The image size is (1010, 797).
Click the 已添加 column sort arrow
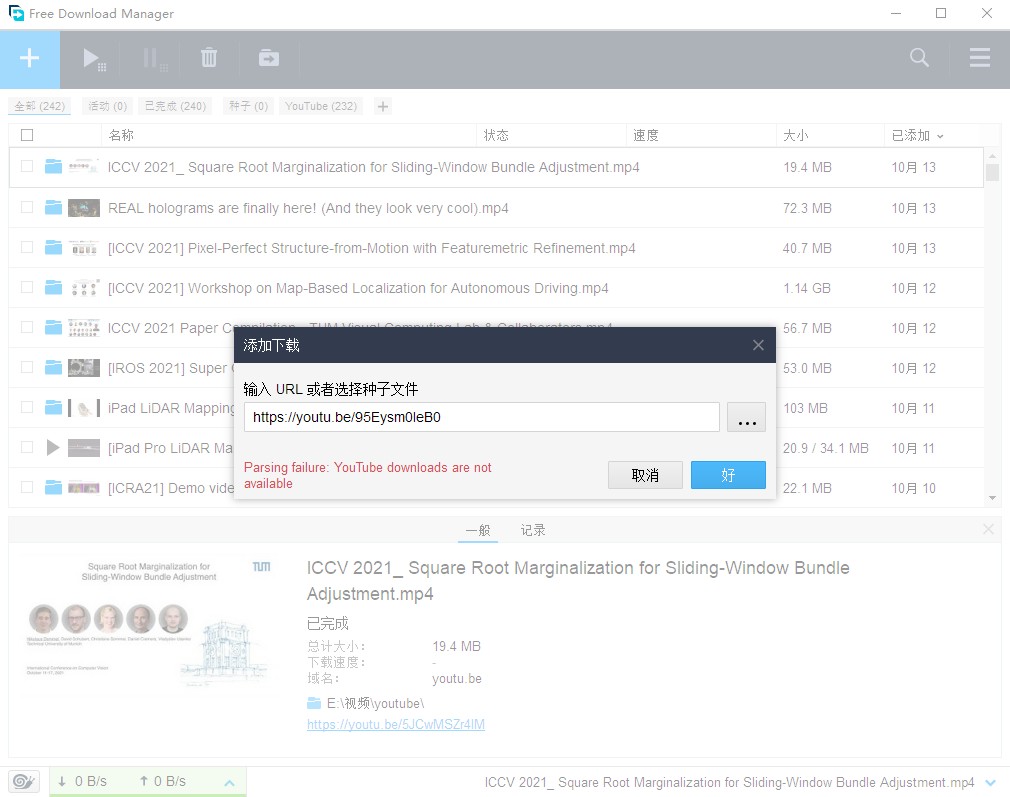click(x=940, y=136)
